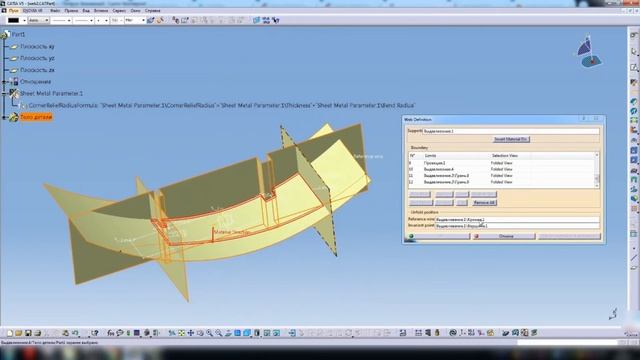Open the layer selection dropdown
640x360 pixels.
click(x=135, y=20)
